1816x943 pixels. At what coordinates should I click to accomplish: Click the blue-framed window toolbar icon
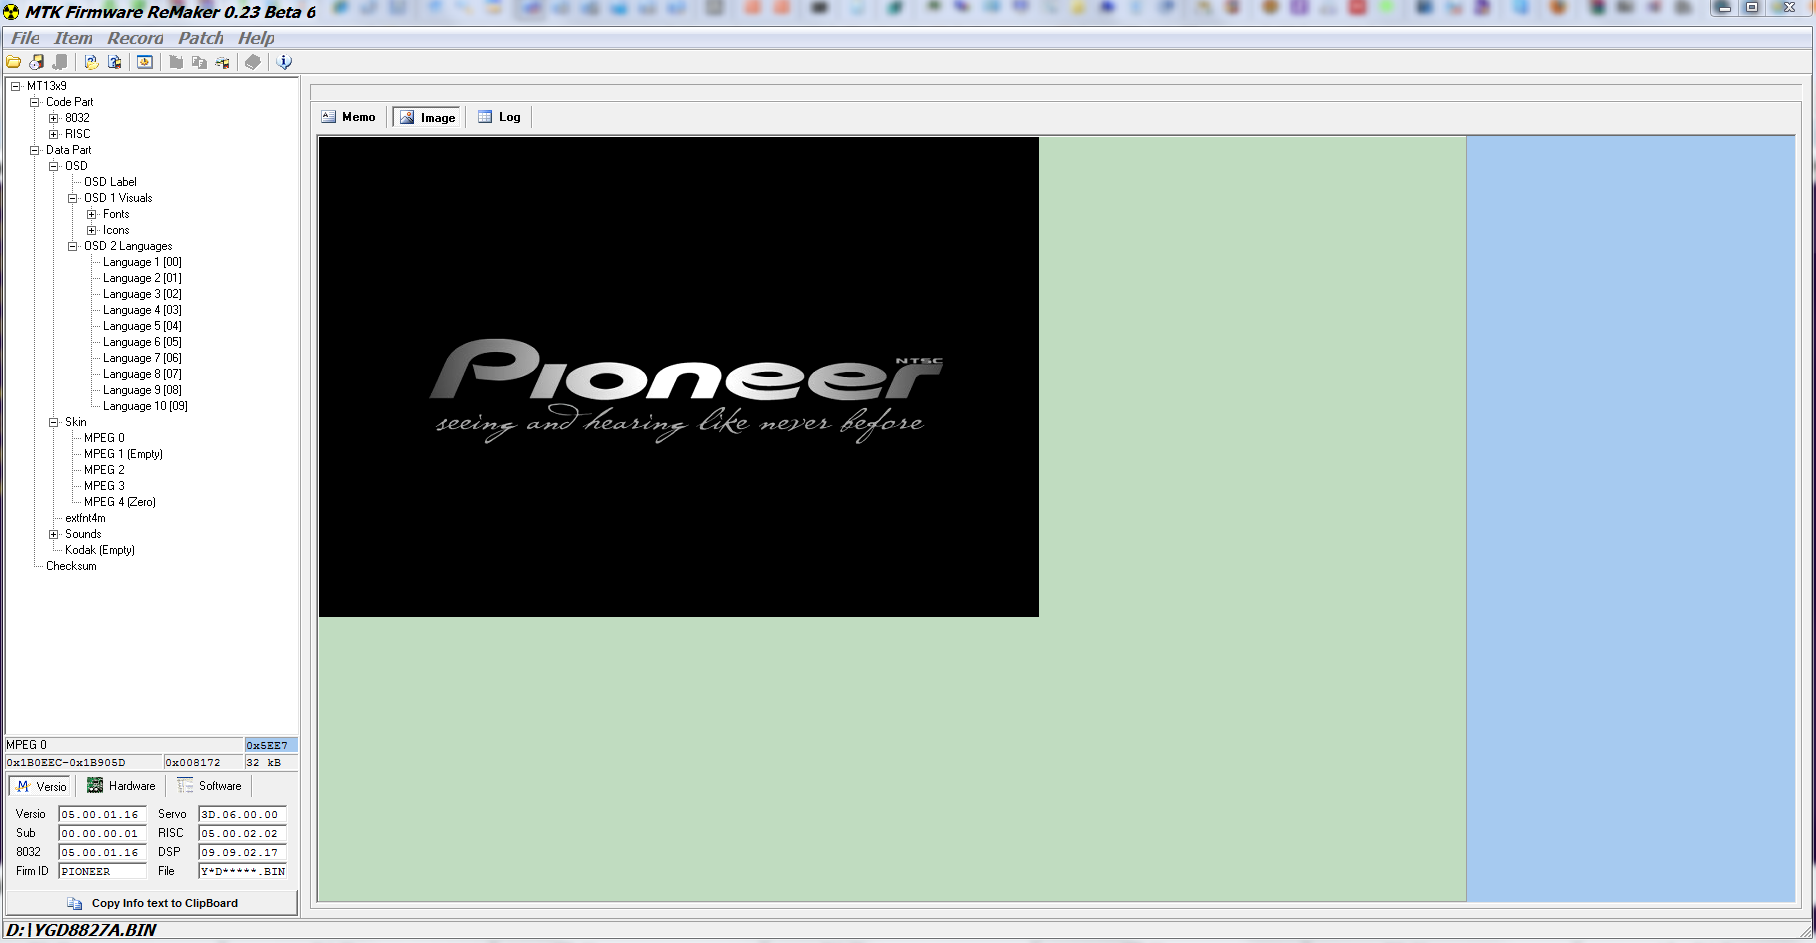click(x=145, y=62)
